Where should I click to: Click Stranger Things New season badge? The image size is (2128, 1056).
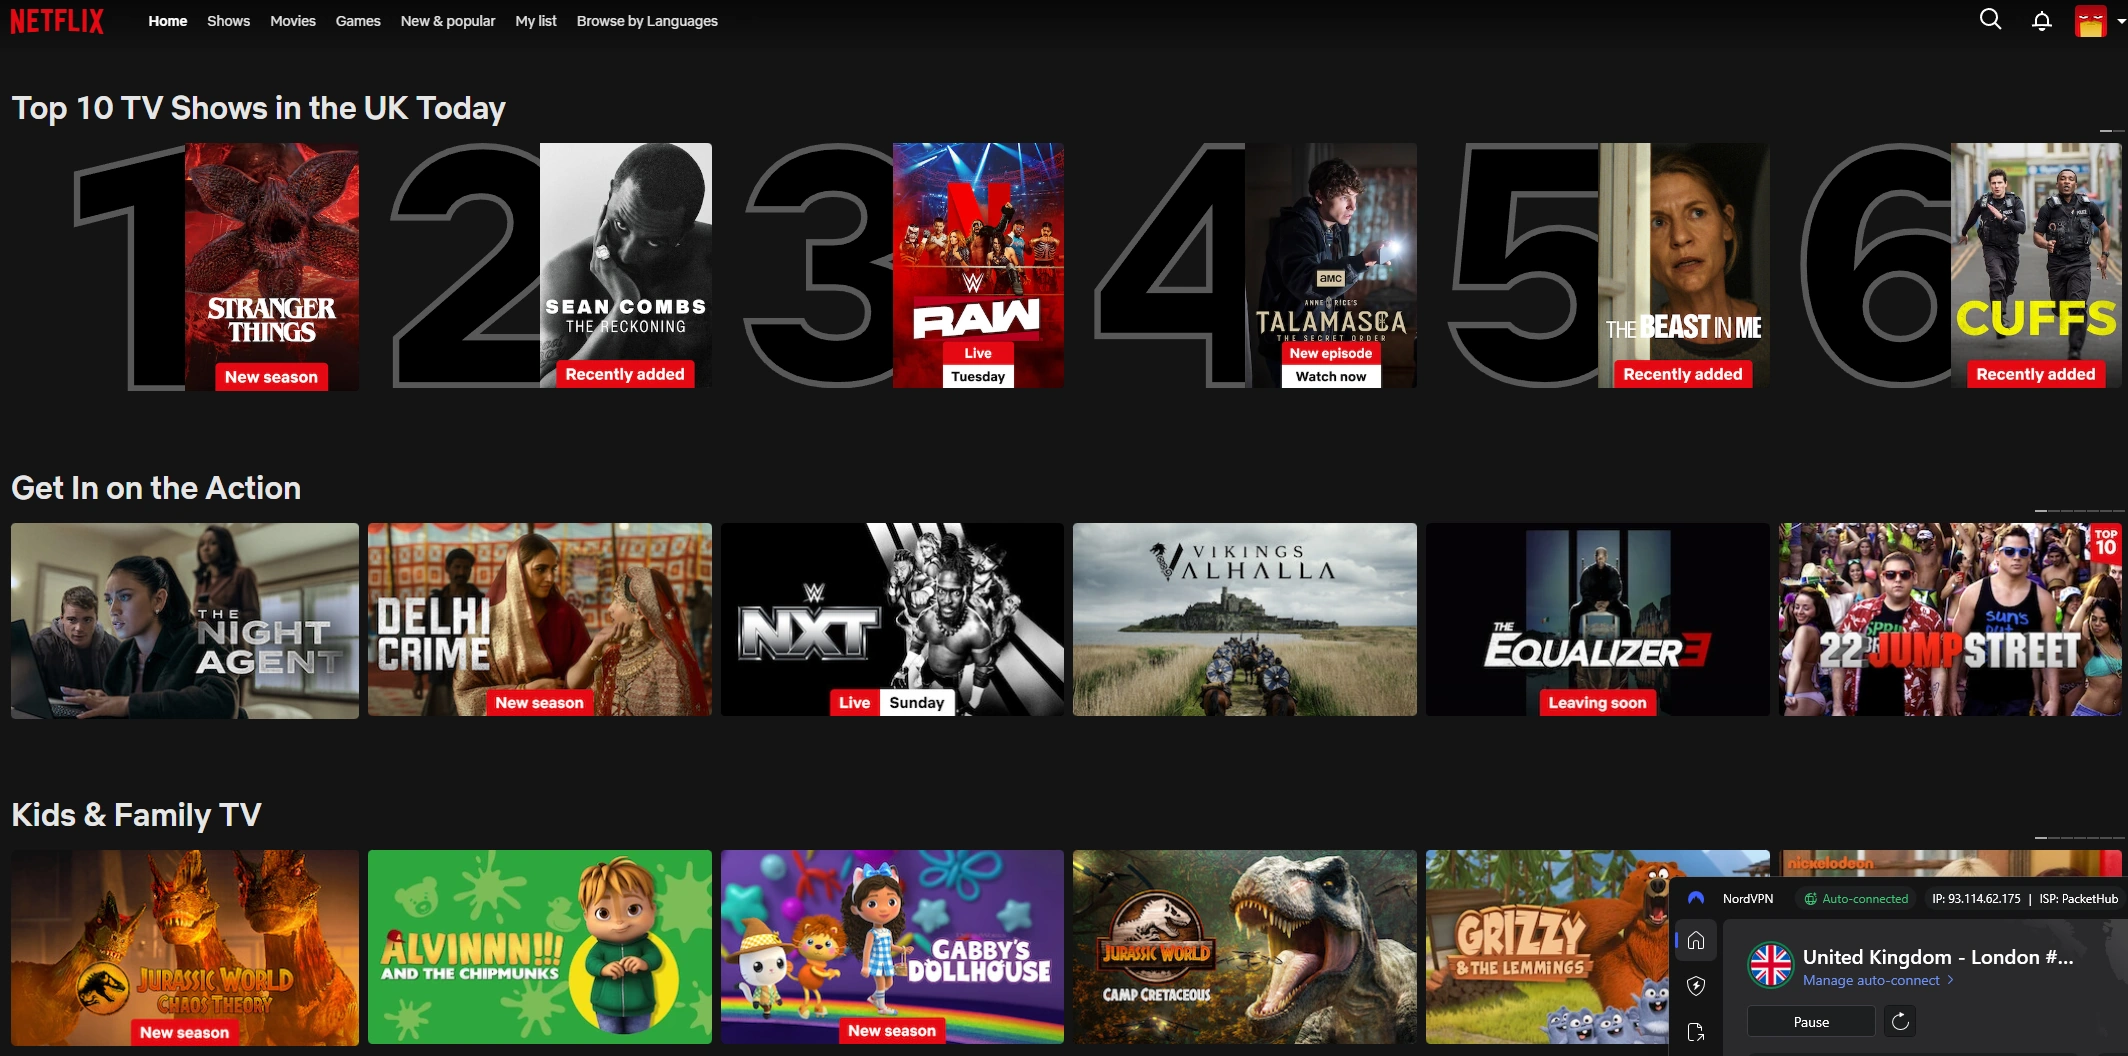271,377
